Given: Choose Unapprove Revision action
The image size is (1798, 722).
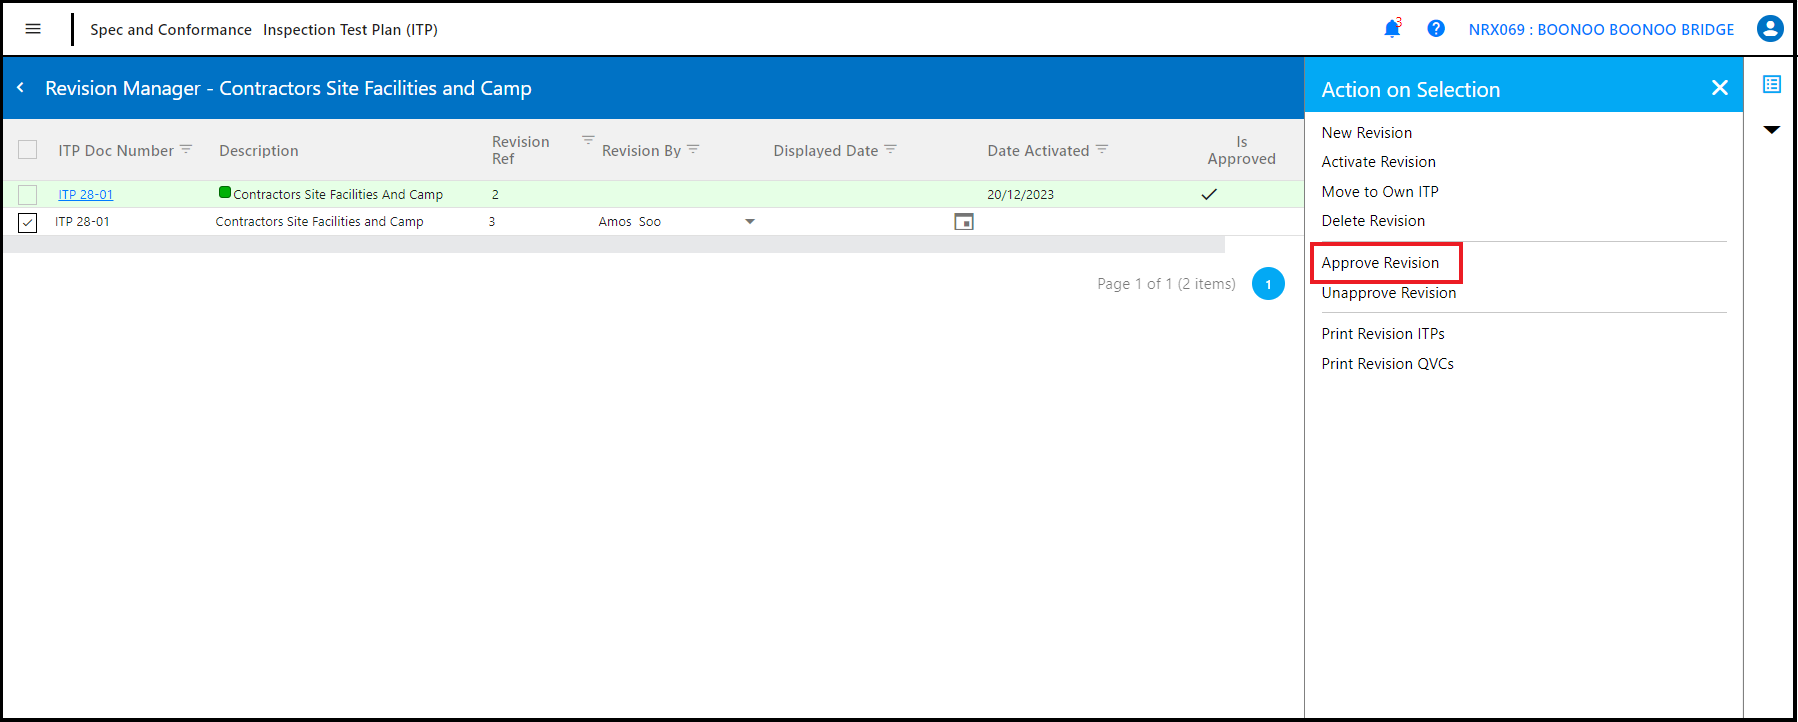Looking at the screenshot, I should click(1389, 293).
